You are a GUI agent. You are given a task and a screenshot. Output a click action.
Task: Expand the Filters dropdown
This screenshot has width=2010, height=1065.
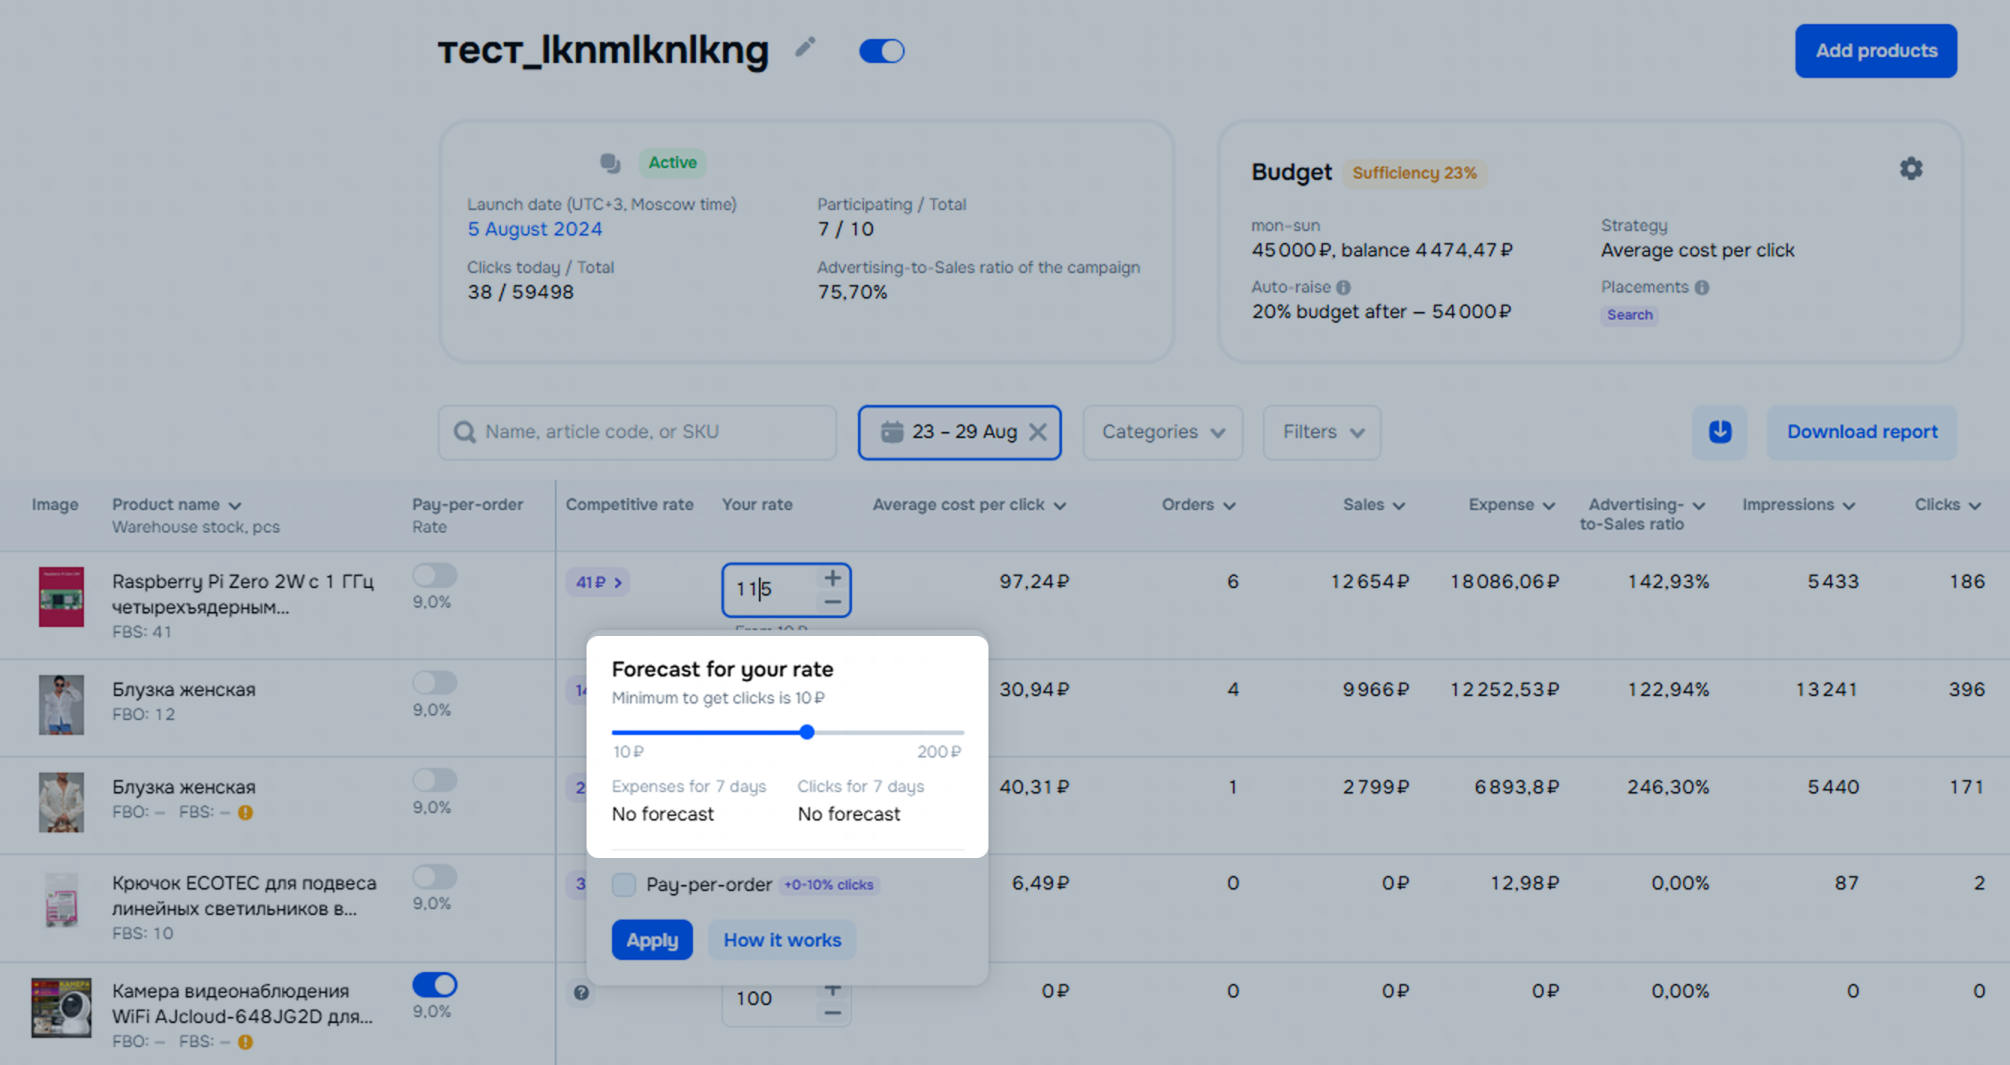point(1321,432)
